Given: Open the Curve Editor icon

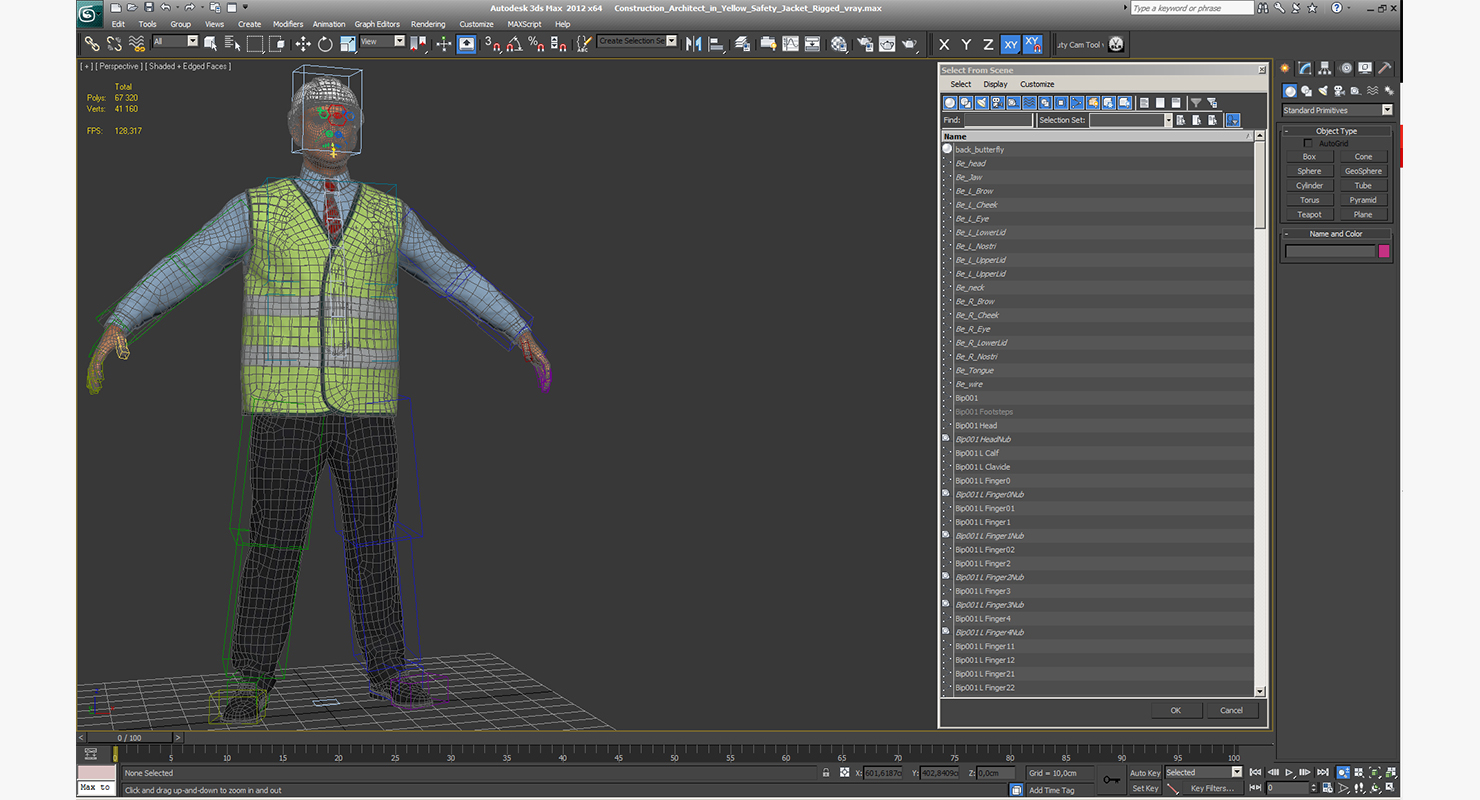Looking at the screenshot, I should coord(790,44).
